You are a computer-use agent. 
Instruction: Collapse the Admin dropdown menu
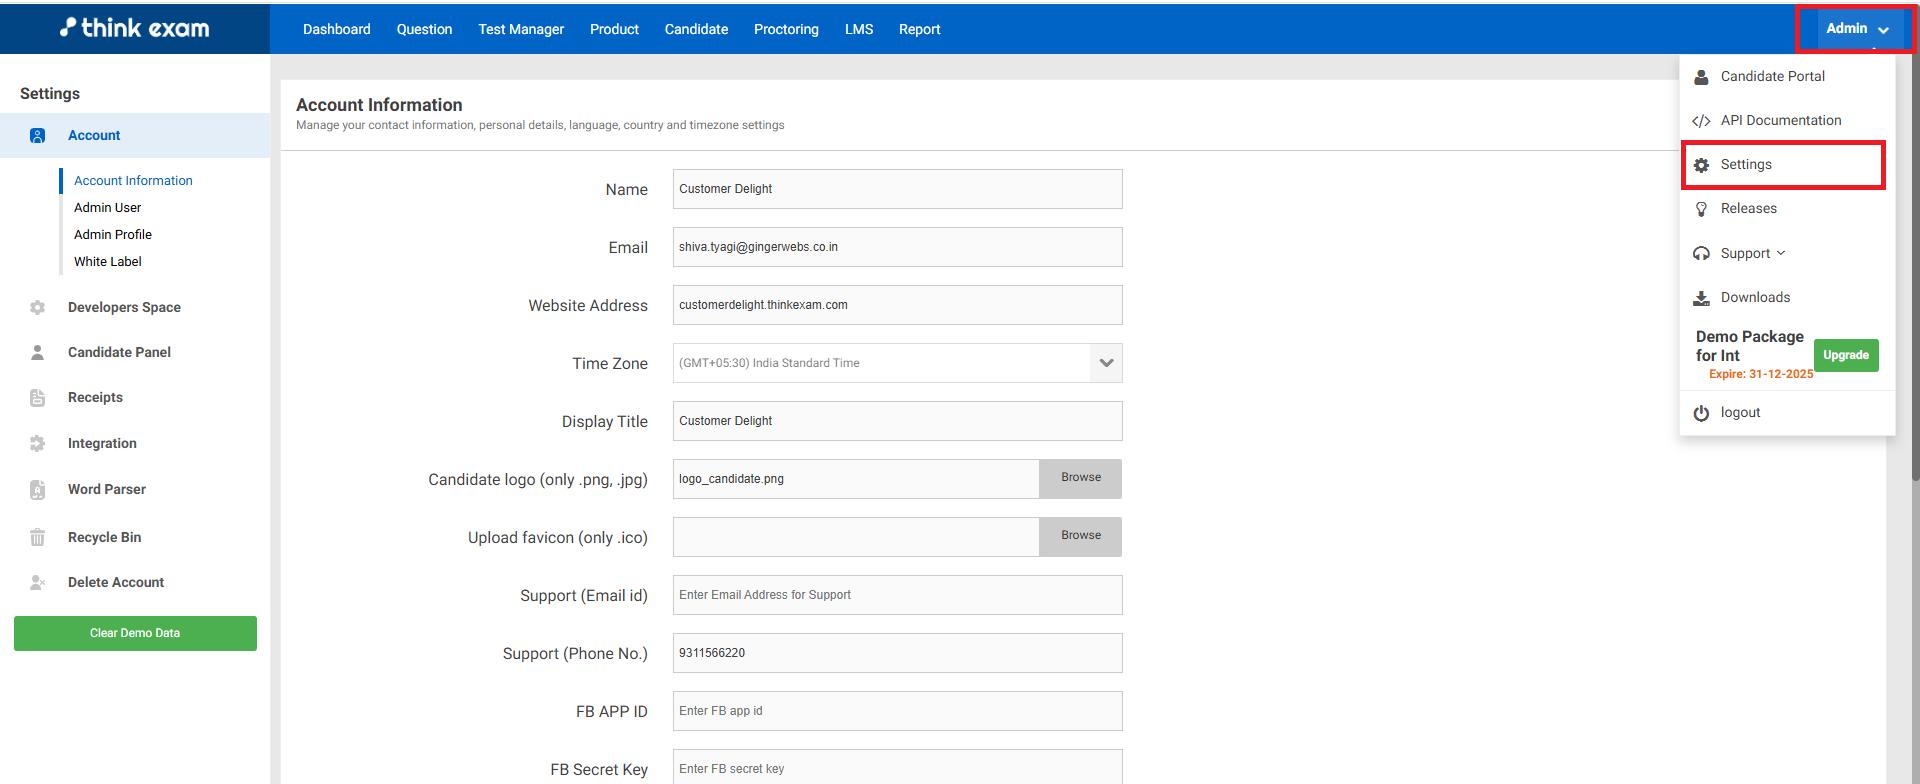(x=1856, y=29)
